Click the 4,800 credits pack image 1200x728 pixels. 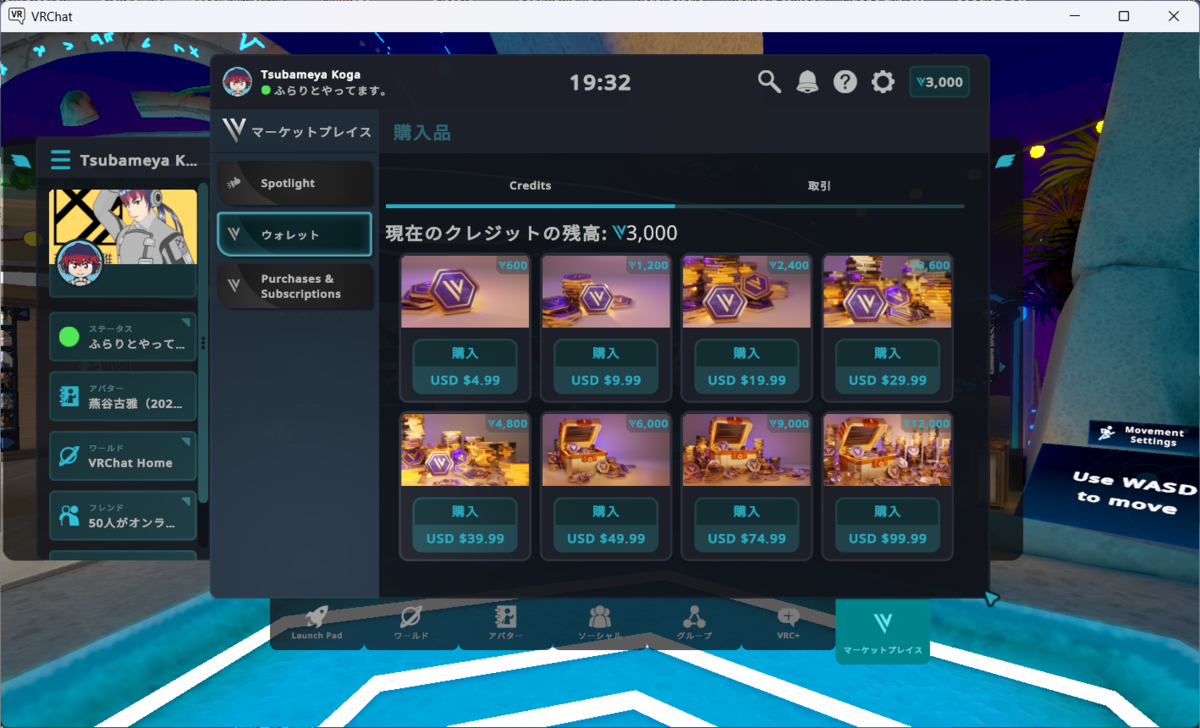point(465,450)
